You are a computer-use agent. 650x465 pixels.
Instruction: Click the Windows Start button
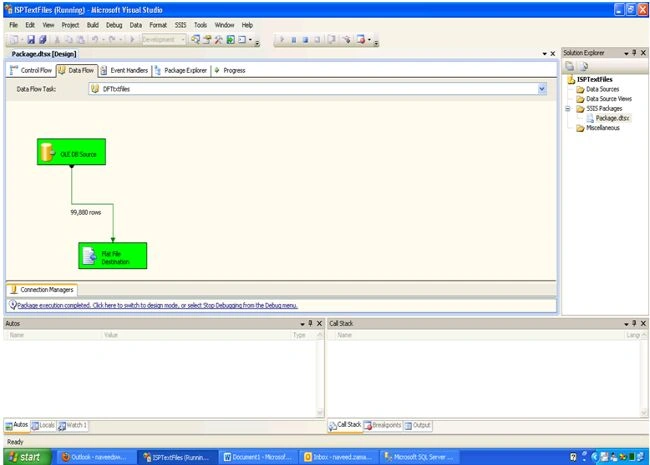coord(28,457)
